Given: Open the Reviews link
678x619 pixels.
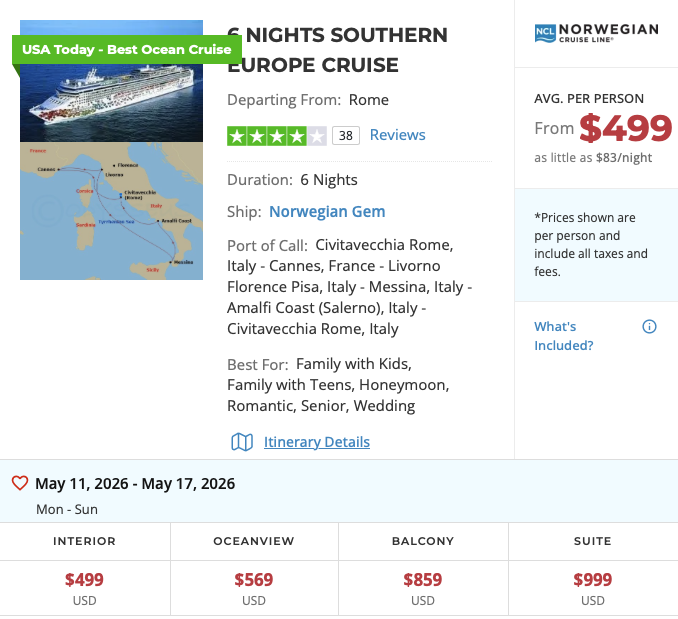Looking at the screenshot, I should pos(397,135).
